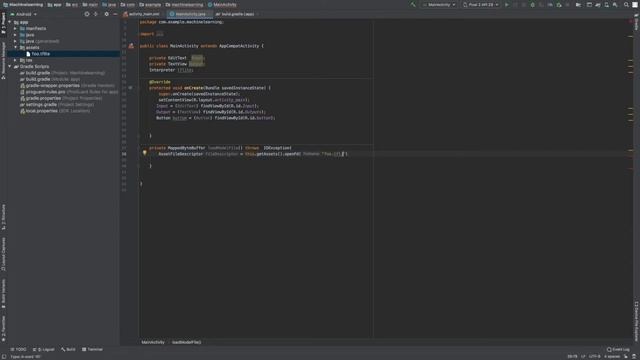Open the Device File Explorer side panel
The height and width of the screenshot is (360, 640).
(636, 322)
